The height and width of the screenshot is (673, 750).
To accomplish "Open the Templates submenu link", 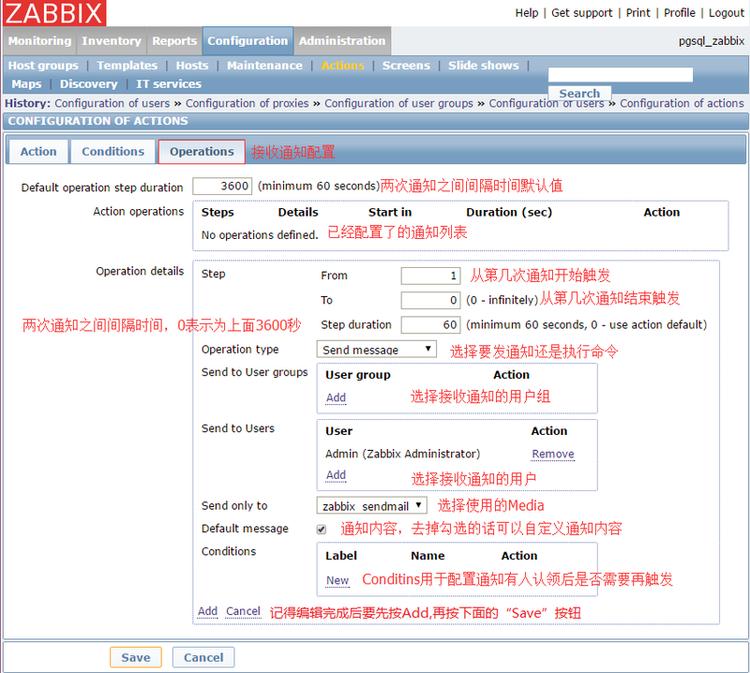I will click(x=127, y=65).
